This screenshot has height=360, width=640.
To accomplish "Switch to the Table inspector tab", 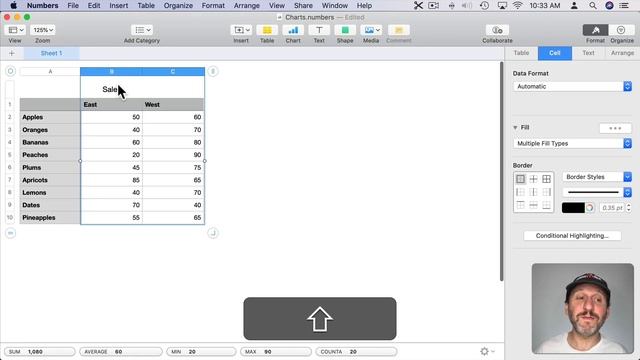I will tap(521, 53).
